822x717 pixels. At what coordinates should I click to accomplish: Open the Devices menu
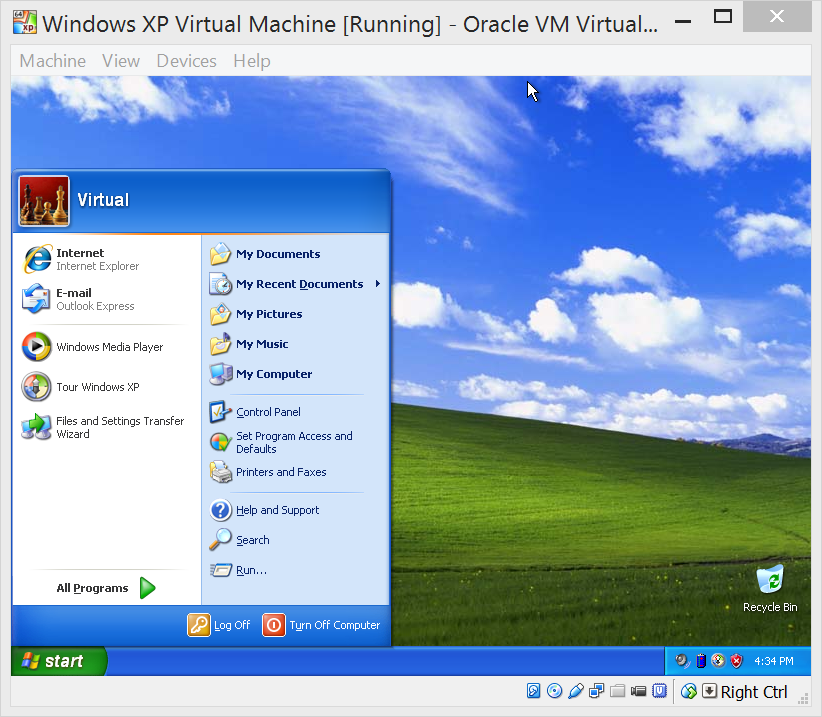click(186, 61)
